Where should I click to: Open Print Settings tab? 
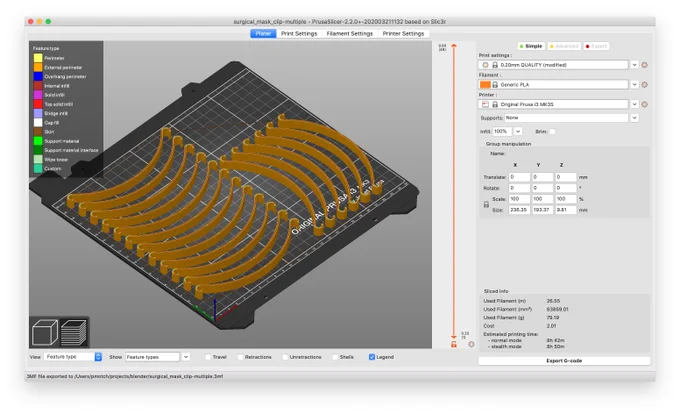(299, 33)
